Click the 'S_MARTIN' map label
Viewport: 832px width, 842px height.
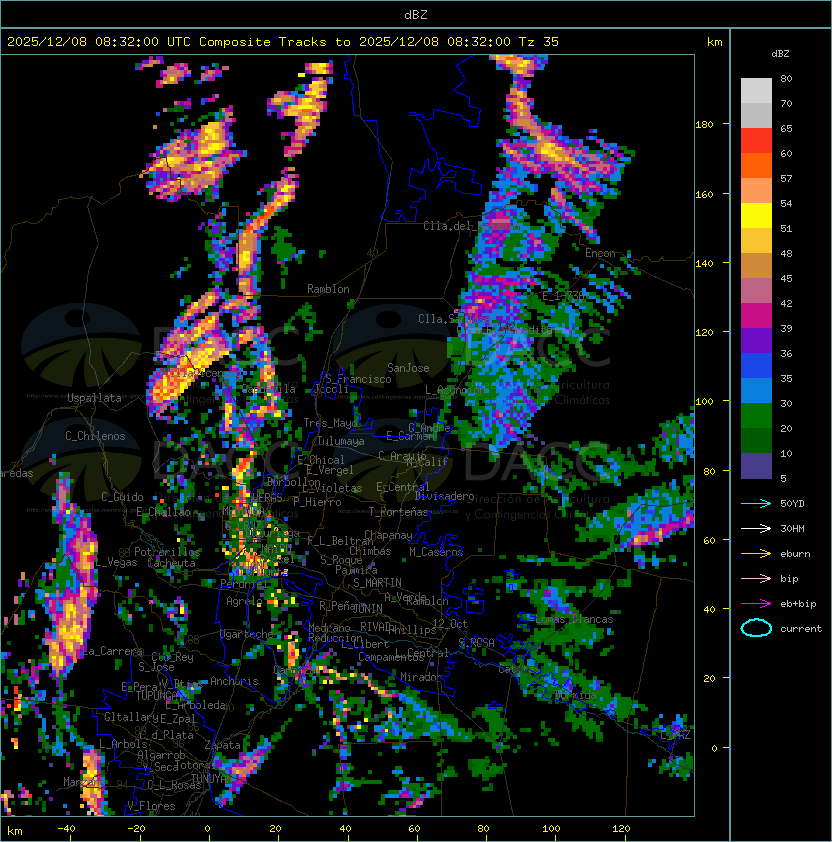pos(377,583)
